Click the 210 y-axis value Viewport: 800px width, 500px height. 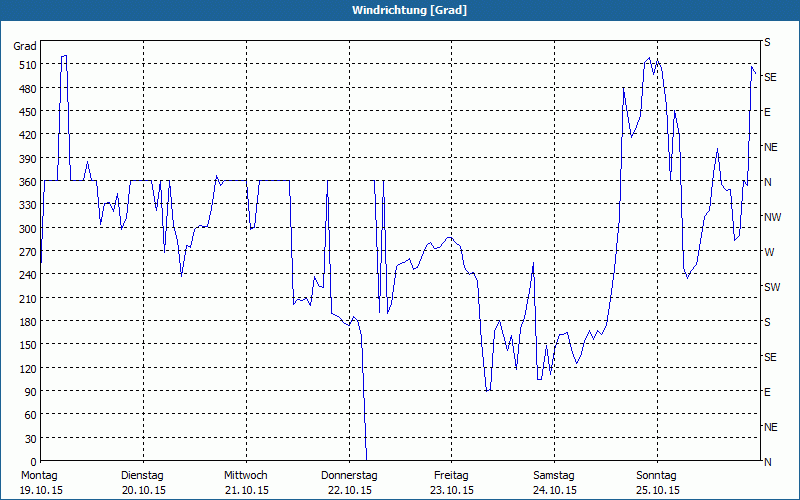click(x=28, y=298)
